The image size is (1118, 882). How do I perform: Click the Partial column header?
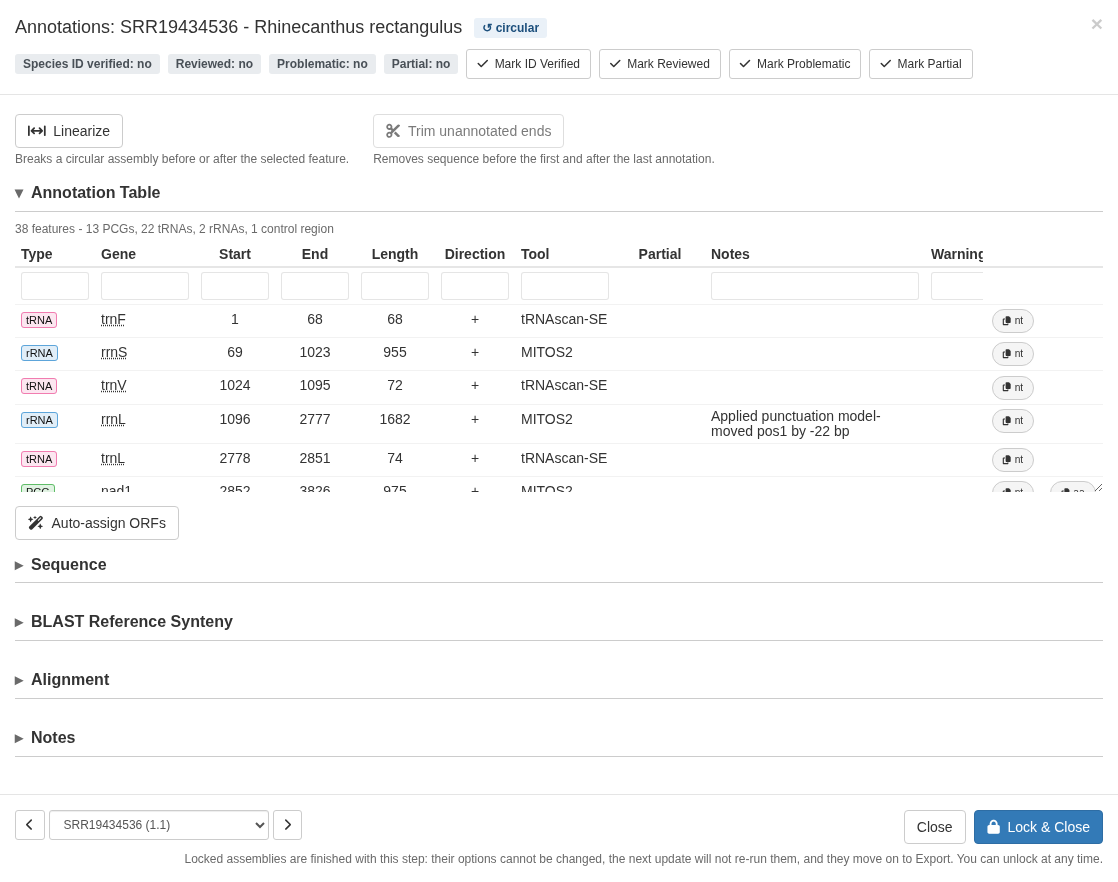(660, 255)
